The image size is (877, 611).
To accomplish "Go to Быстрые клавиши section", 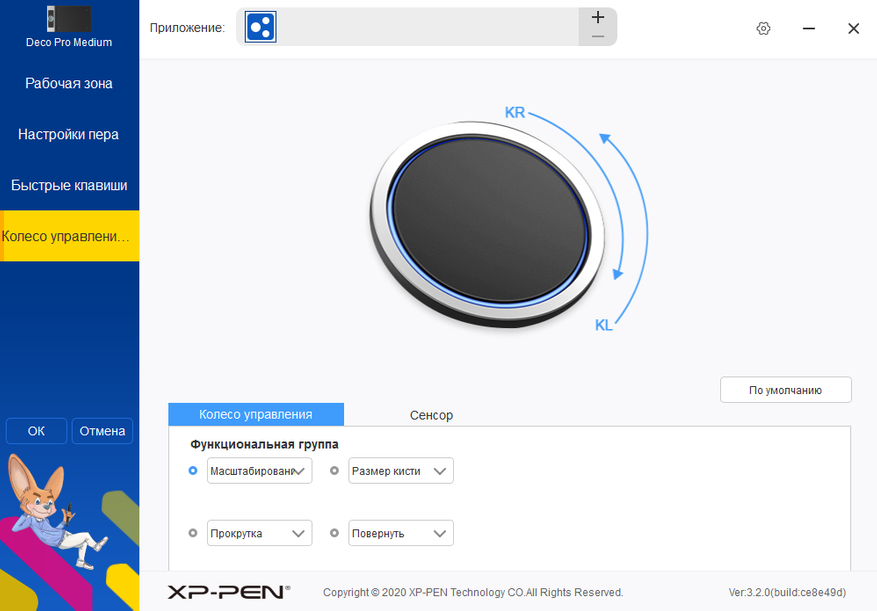I will click(69, 185).
